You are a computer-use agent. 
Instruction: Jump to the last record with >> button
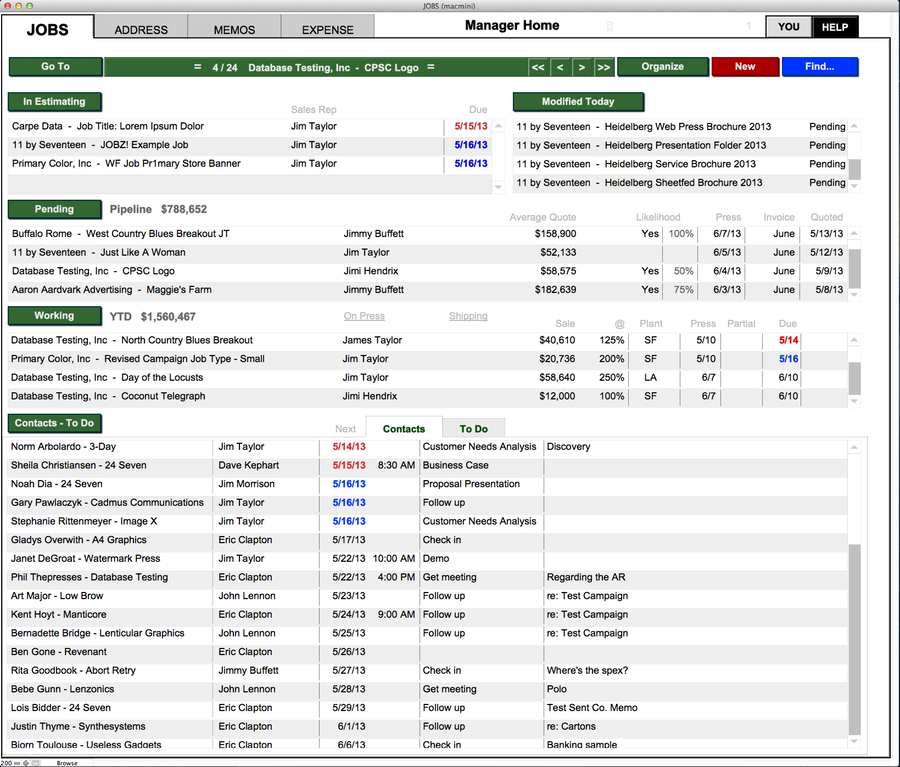pyautogui.click(x=603, y=67)
